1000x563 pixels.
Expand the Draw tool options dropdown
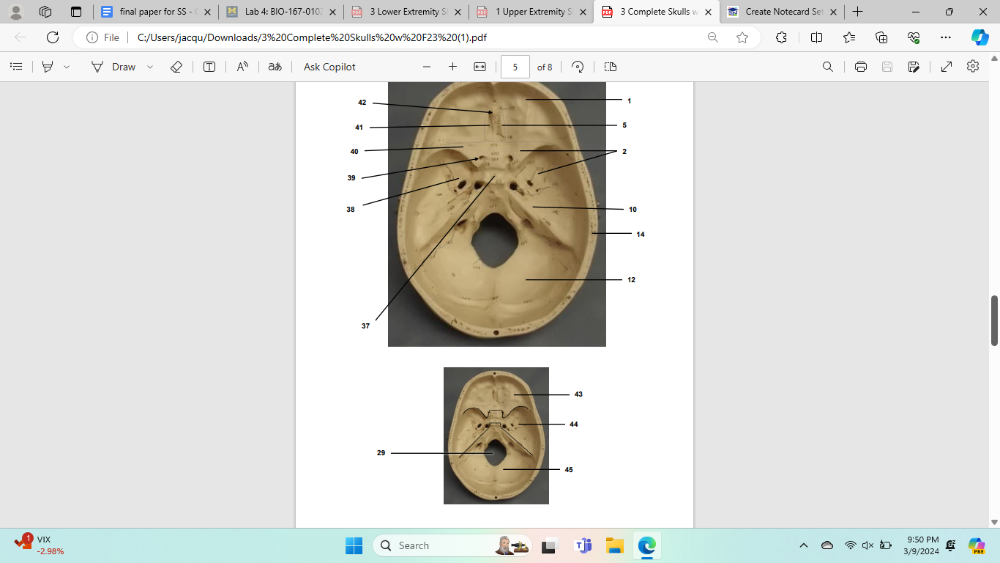(150, 67)
